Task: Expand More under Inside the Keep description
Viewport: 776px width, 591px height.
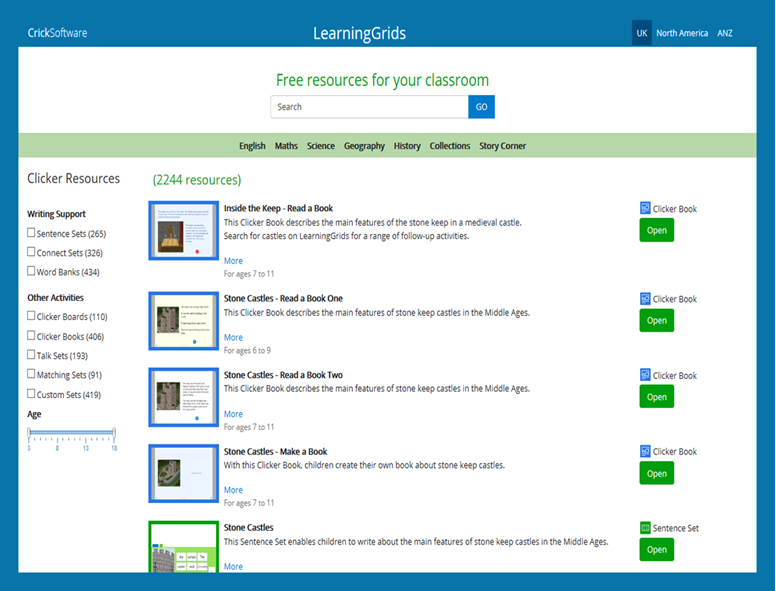Action: [x=233, y=261]
